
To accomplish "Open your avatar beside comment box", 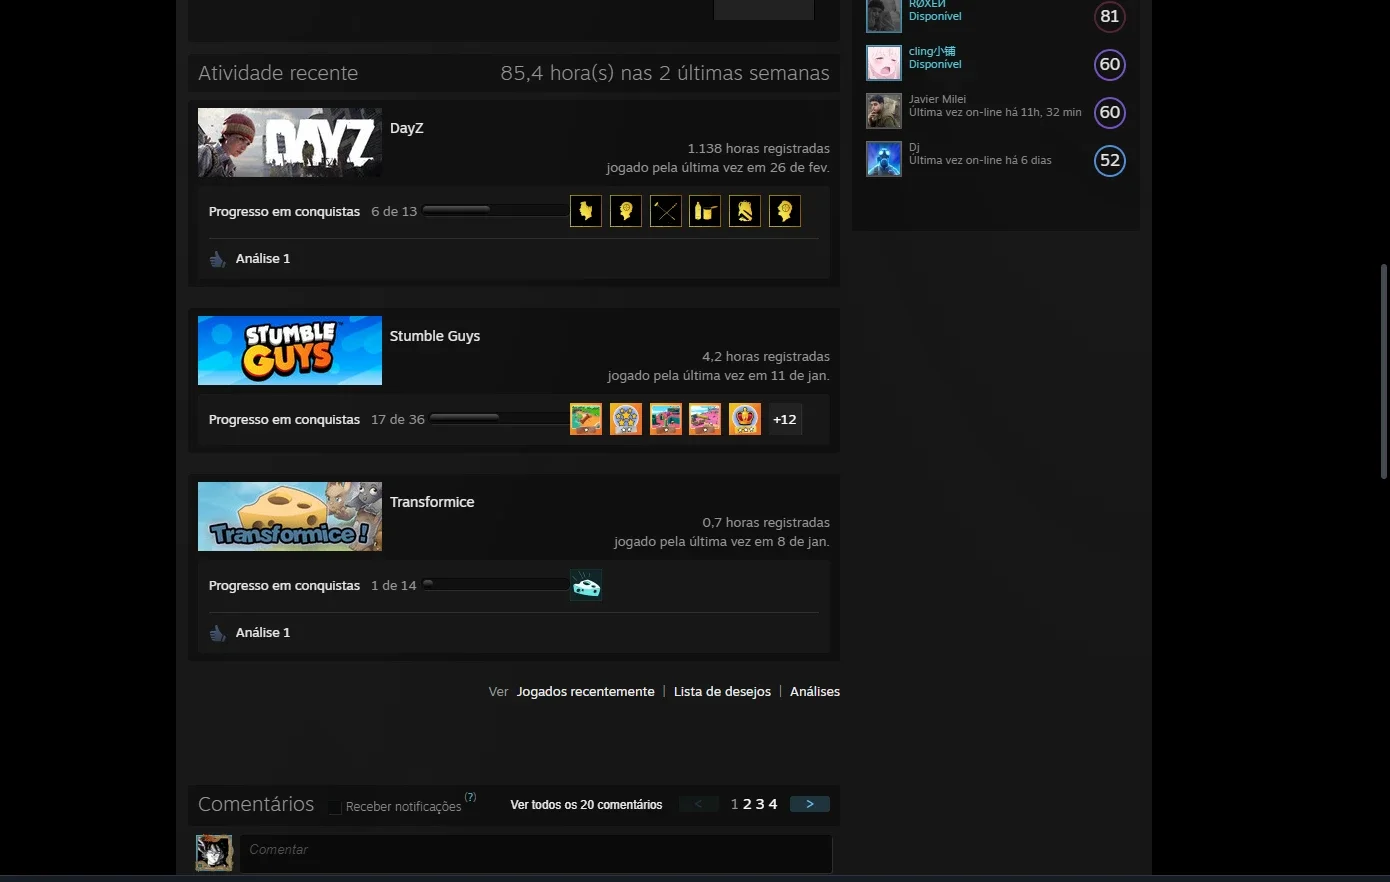I will 214,853.
